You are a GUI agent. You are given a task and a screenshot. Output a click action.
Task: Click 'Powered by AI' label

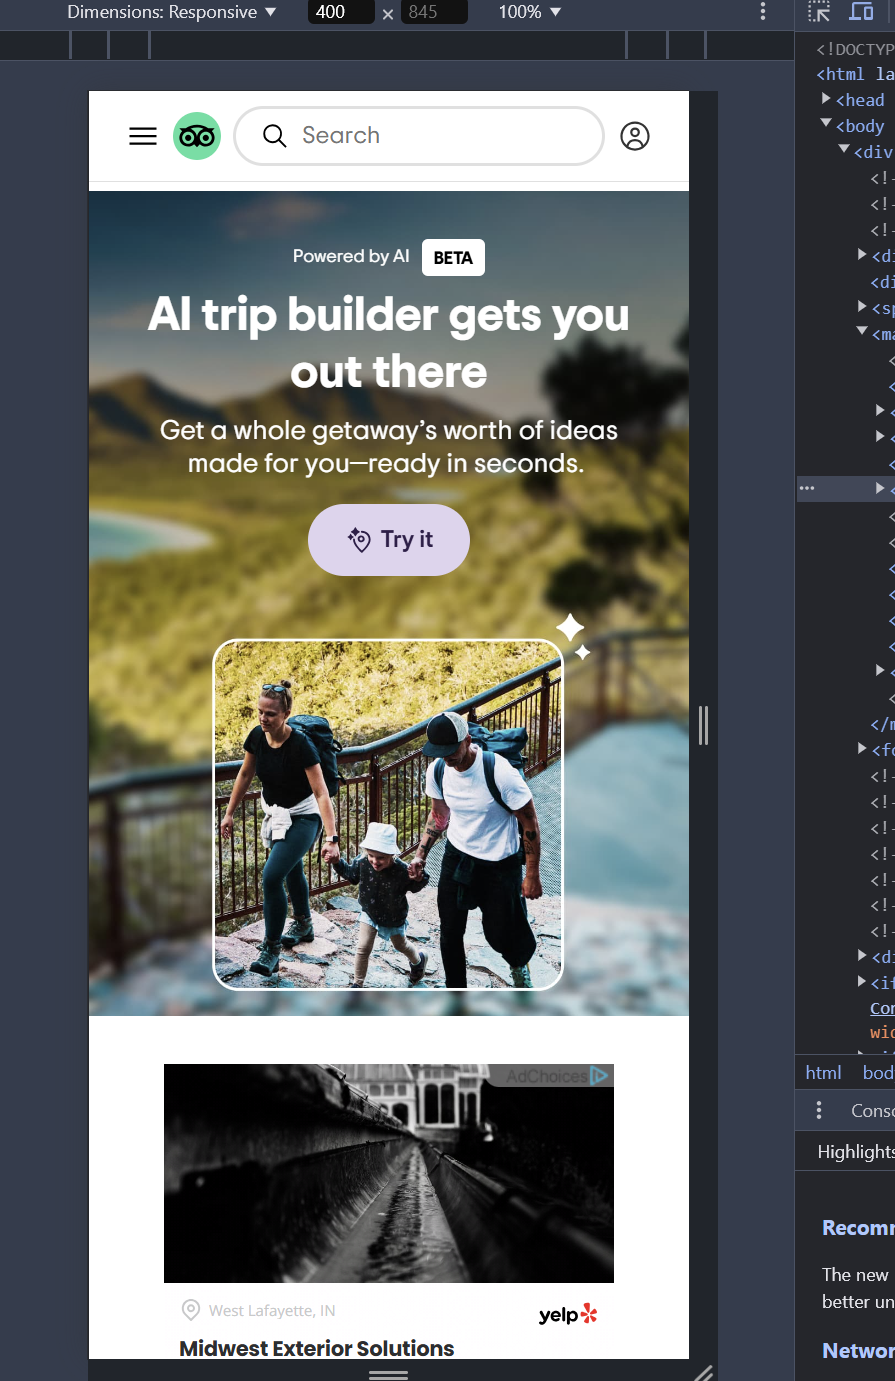(x=351, y=257)
